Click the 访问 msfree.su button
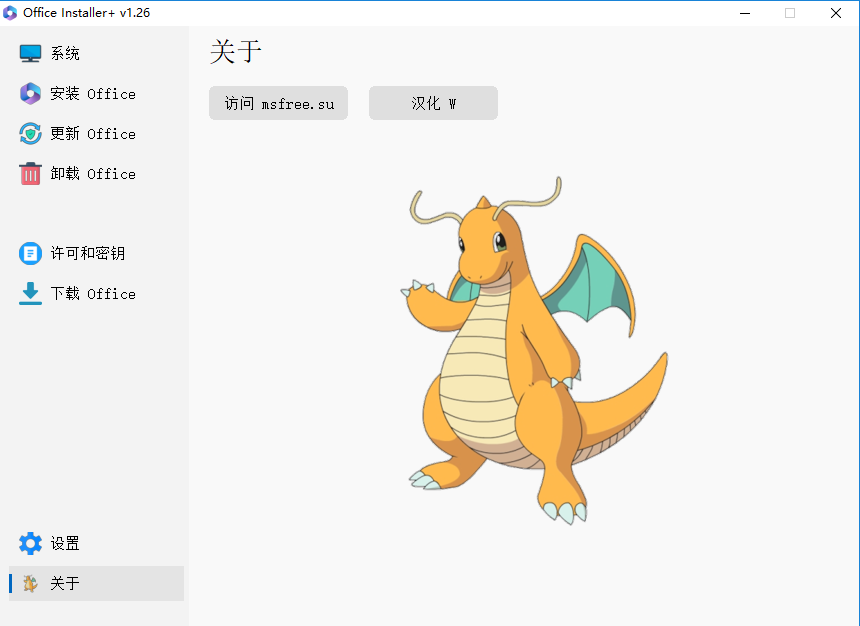This screenshot has height=626, width=860. (x=278, y=102)
